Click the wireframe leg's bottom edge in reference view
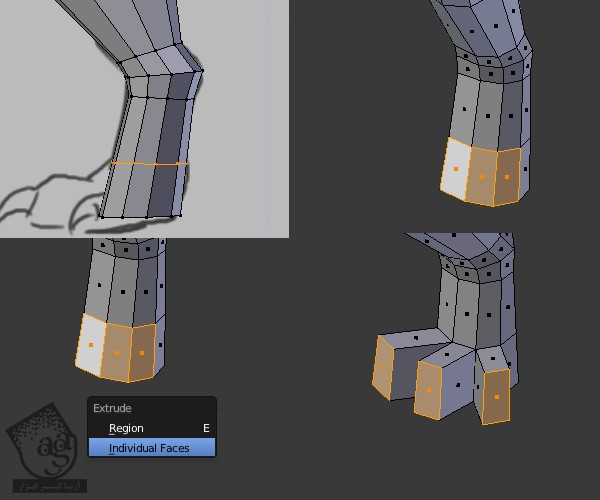Screen dimensions: 600x500 click(142, 215)
